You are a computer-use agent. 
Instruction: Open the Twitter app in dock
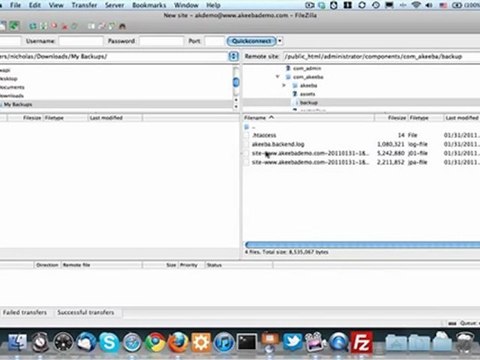[x=293, y=342]
